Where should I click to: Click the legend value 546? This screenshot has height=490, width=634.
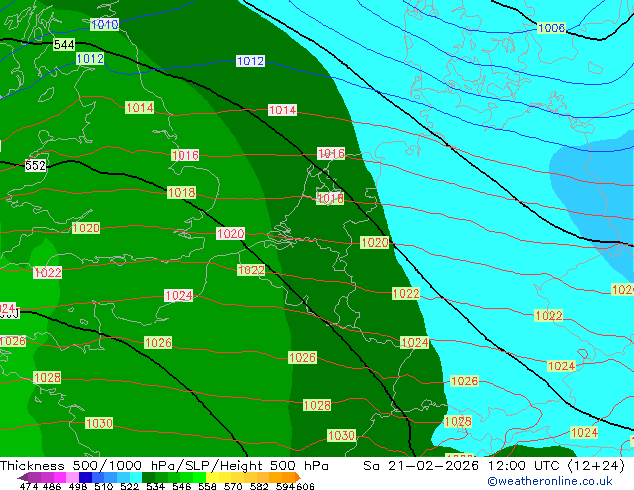[x=182, y=486]
